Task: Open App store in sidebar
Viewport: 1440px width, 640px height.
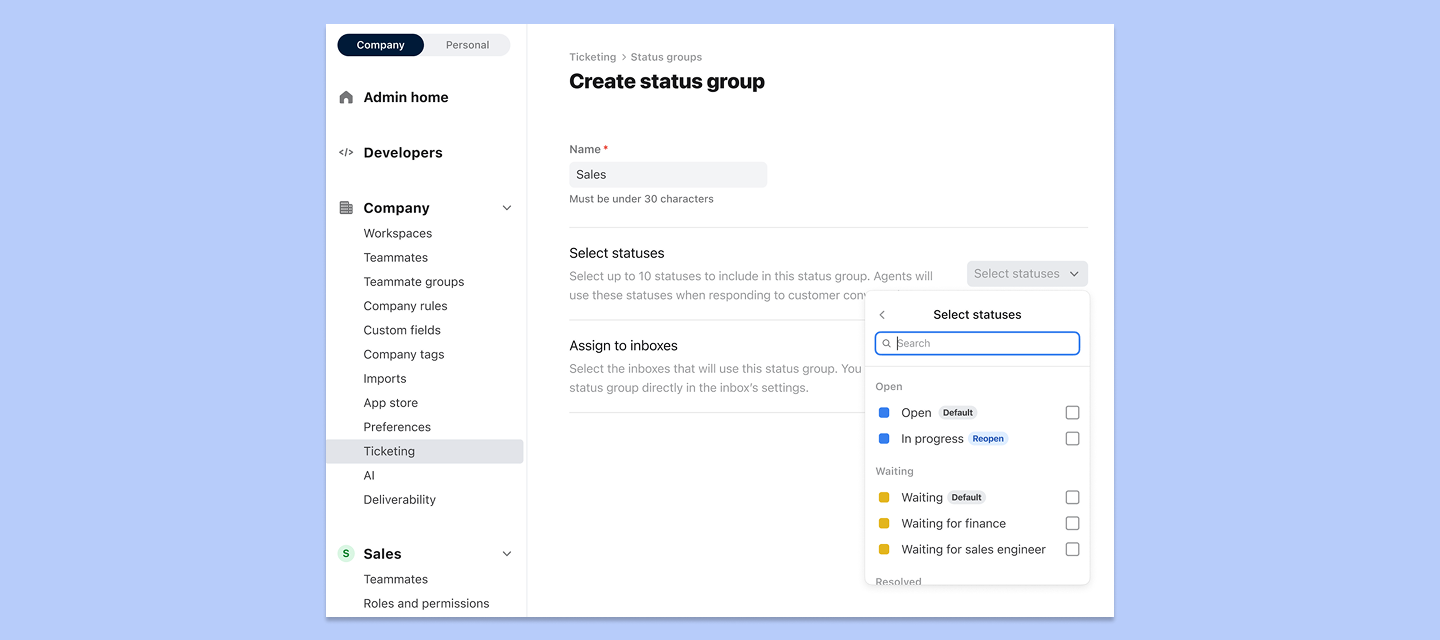Action: point(391,403)
